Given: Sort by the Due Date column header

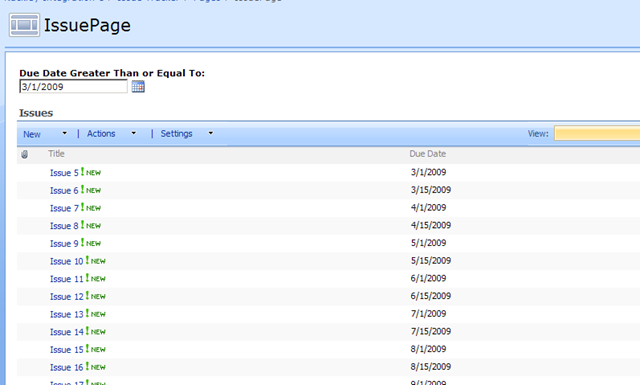Looking at the screenshot, I should coord(427,154).
